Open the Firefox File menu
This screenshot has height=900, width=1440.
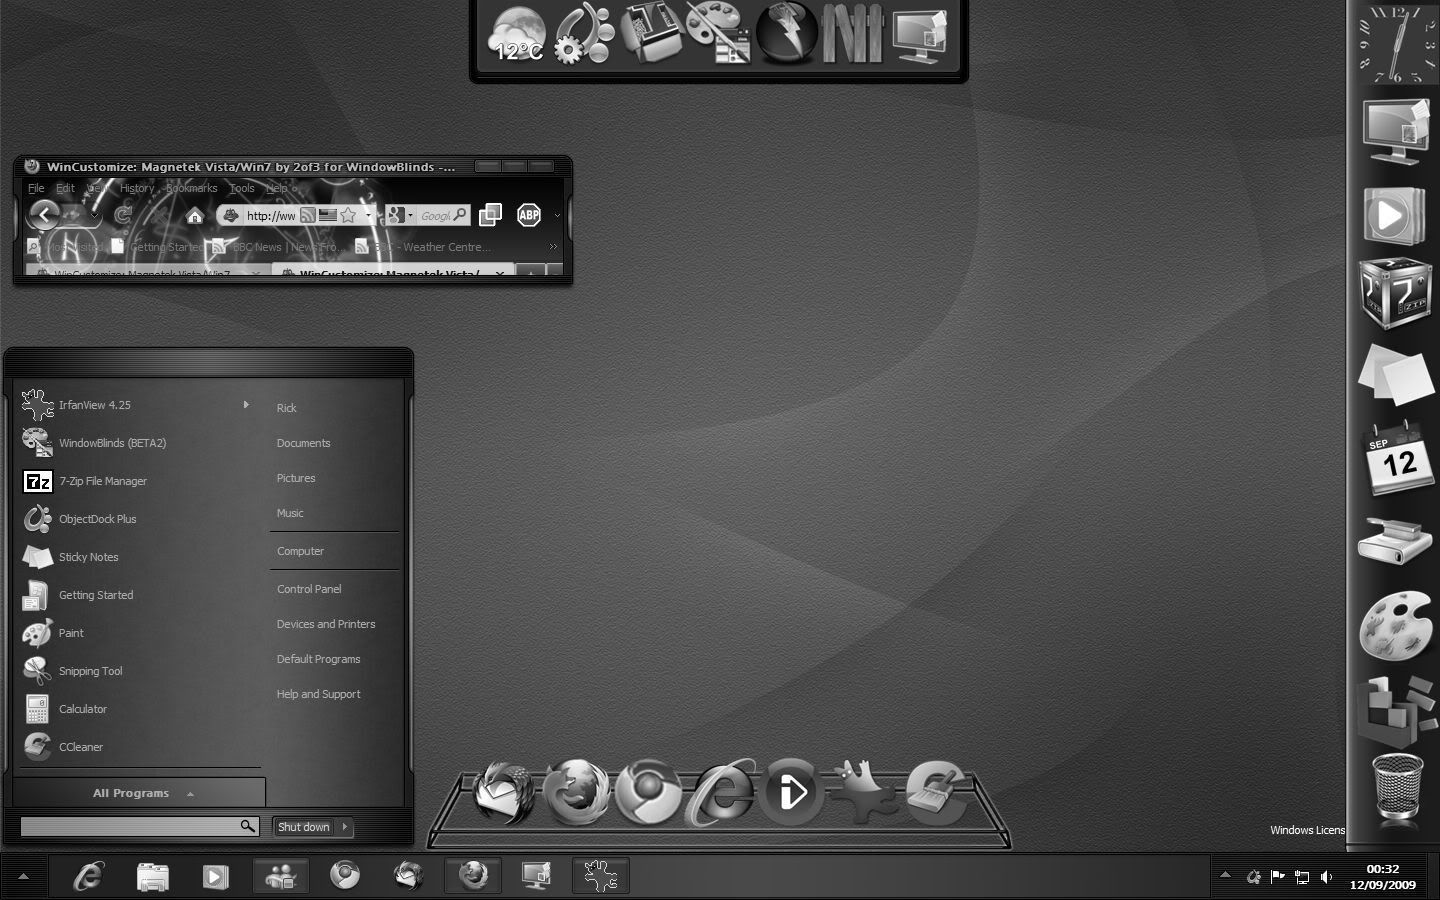coord(36,188)
